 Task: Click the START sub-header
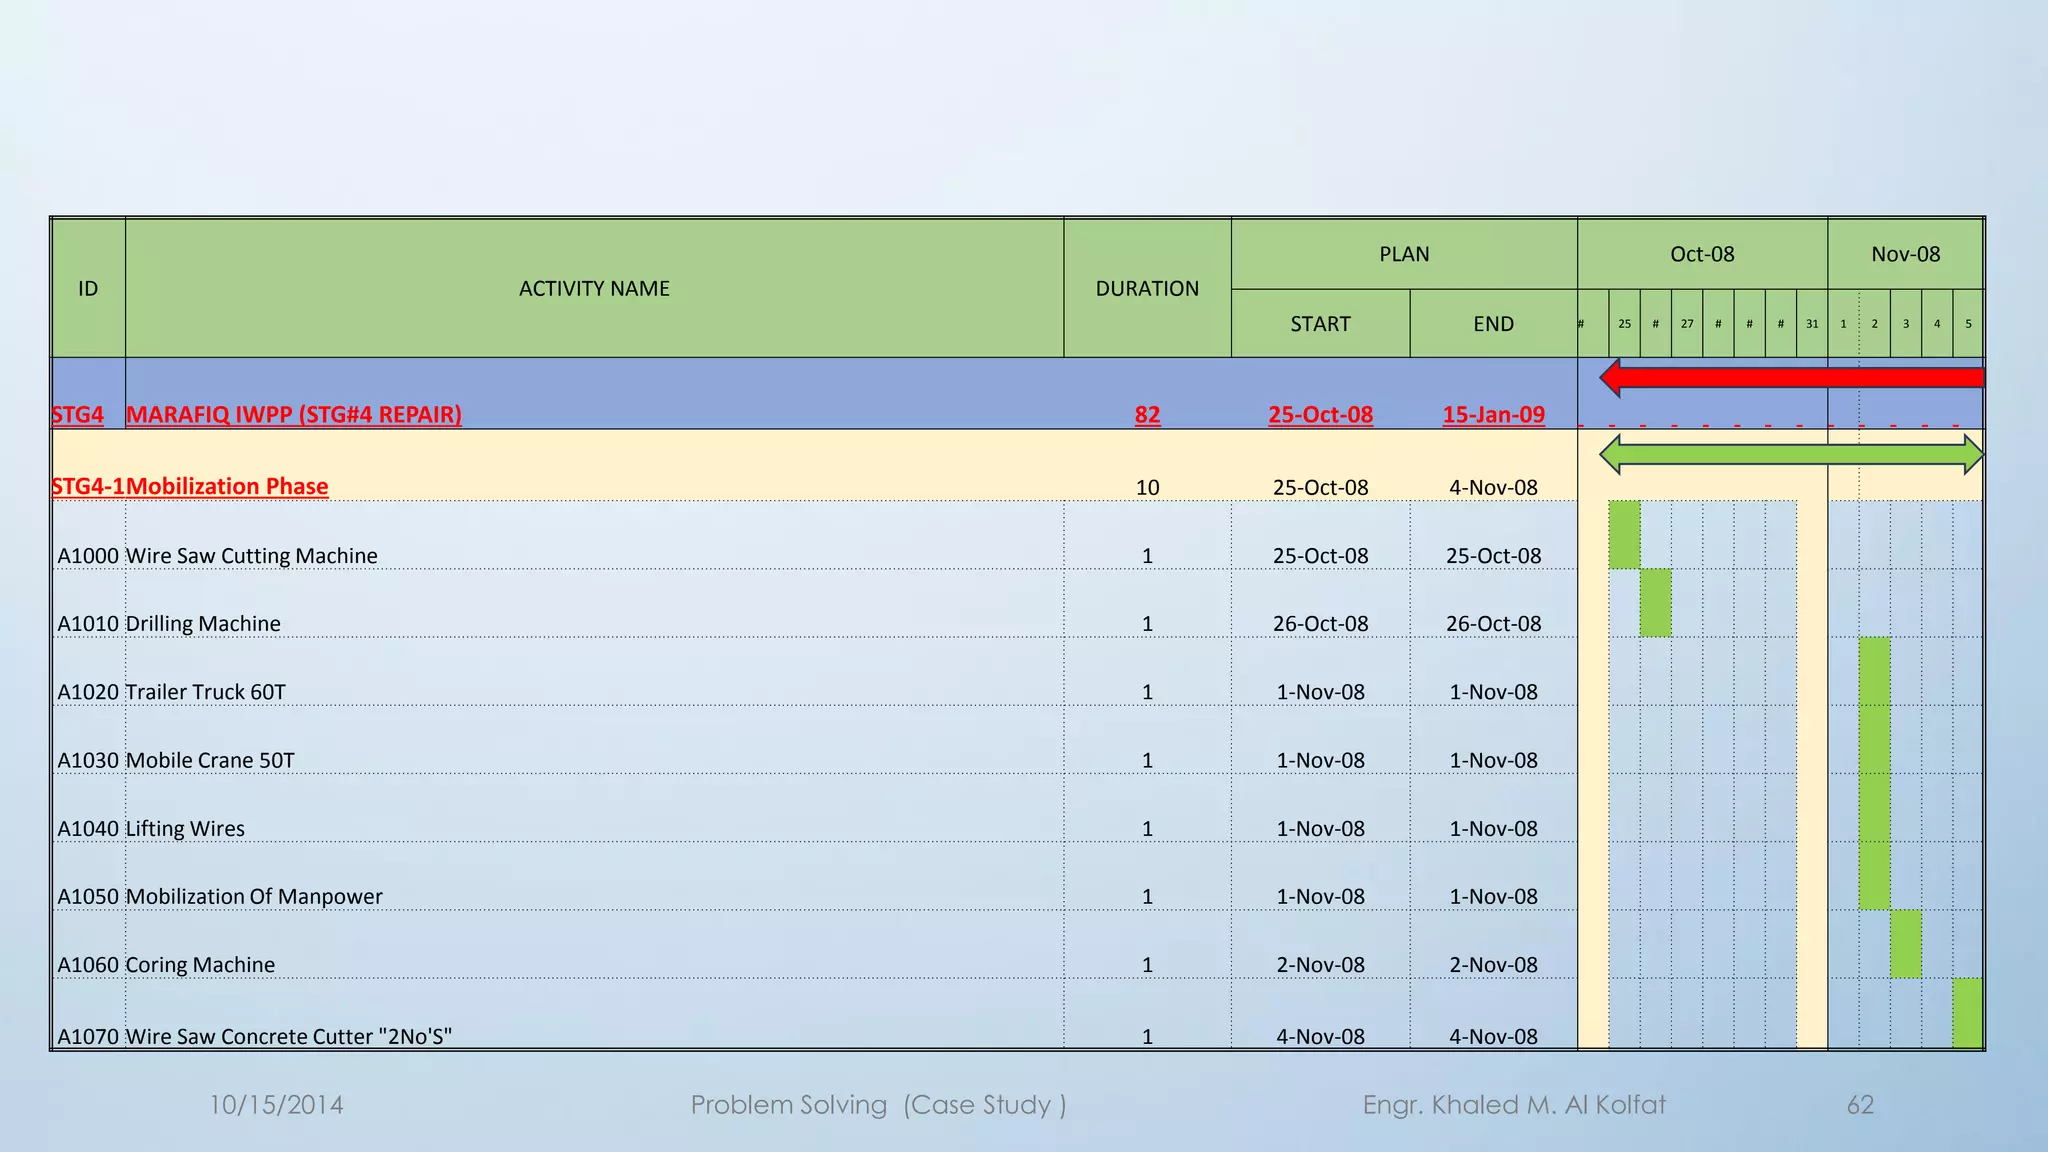[x=1320, y=324]
